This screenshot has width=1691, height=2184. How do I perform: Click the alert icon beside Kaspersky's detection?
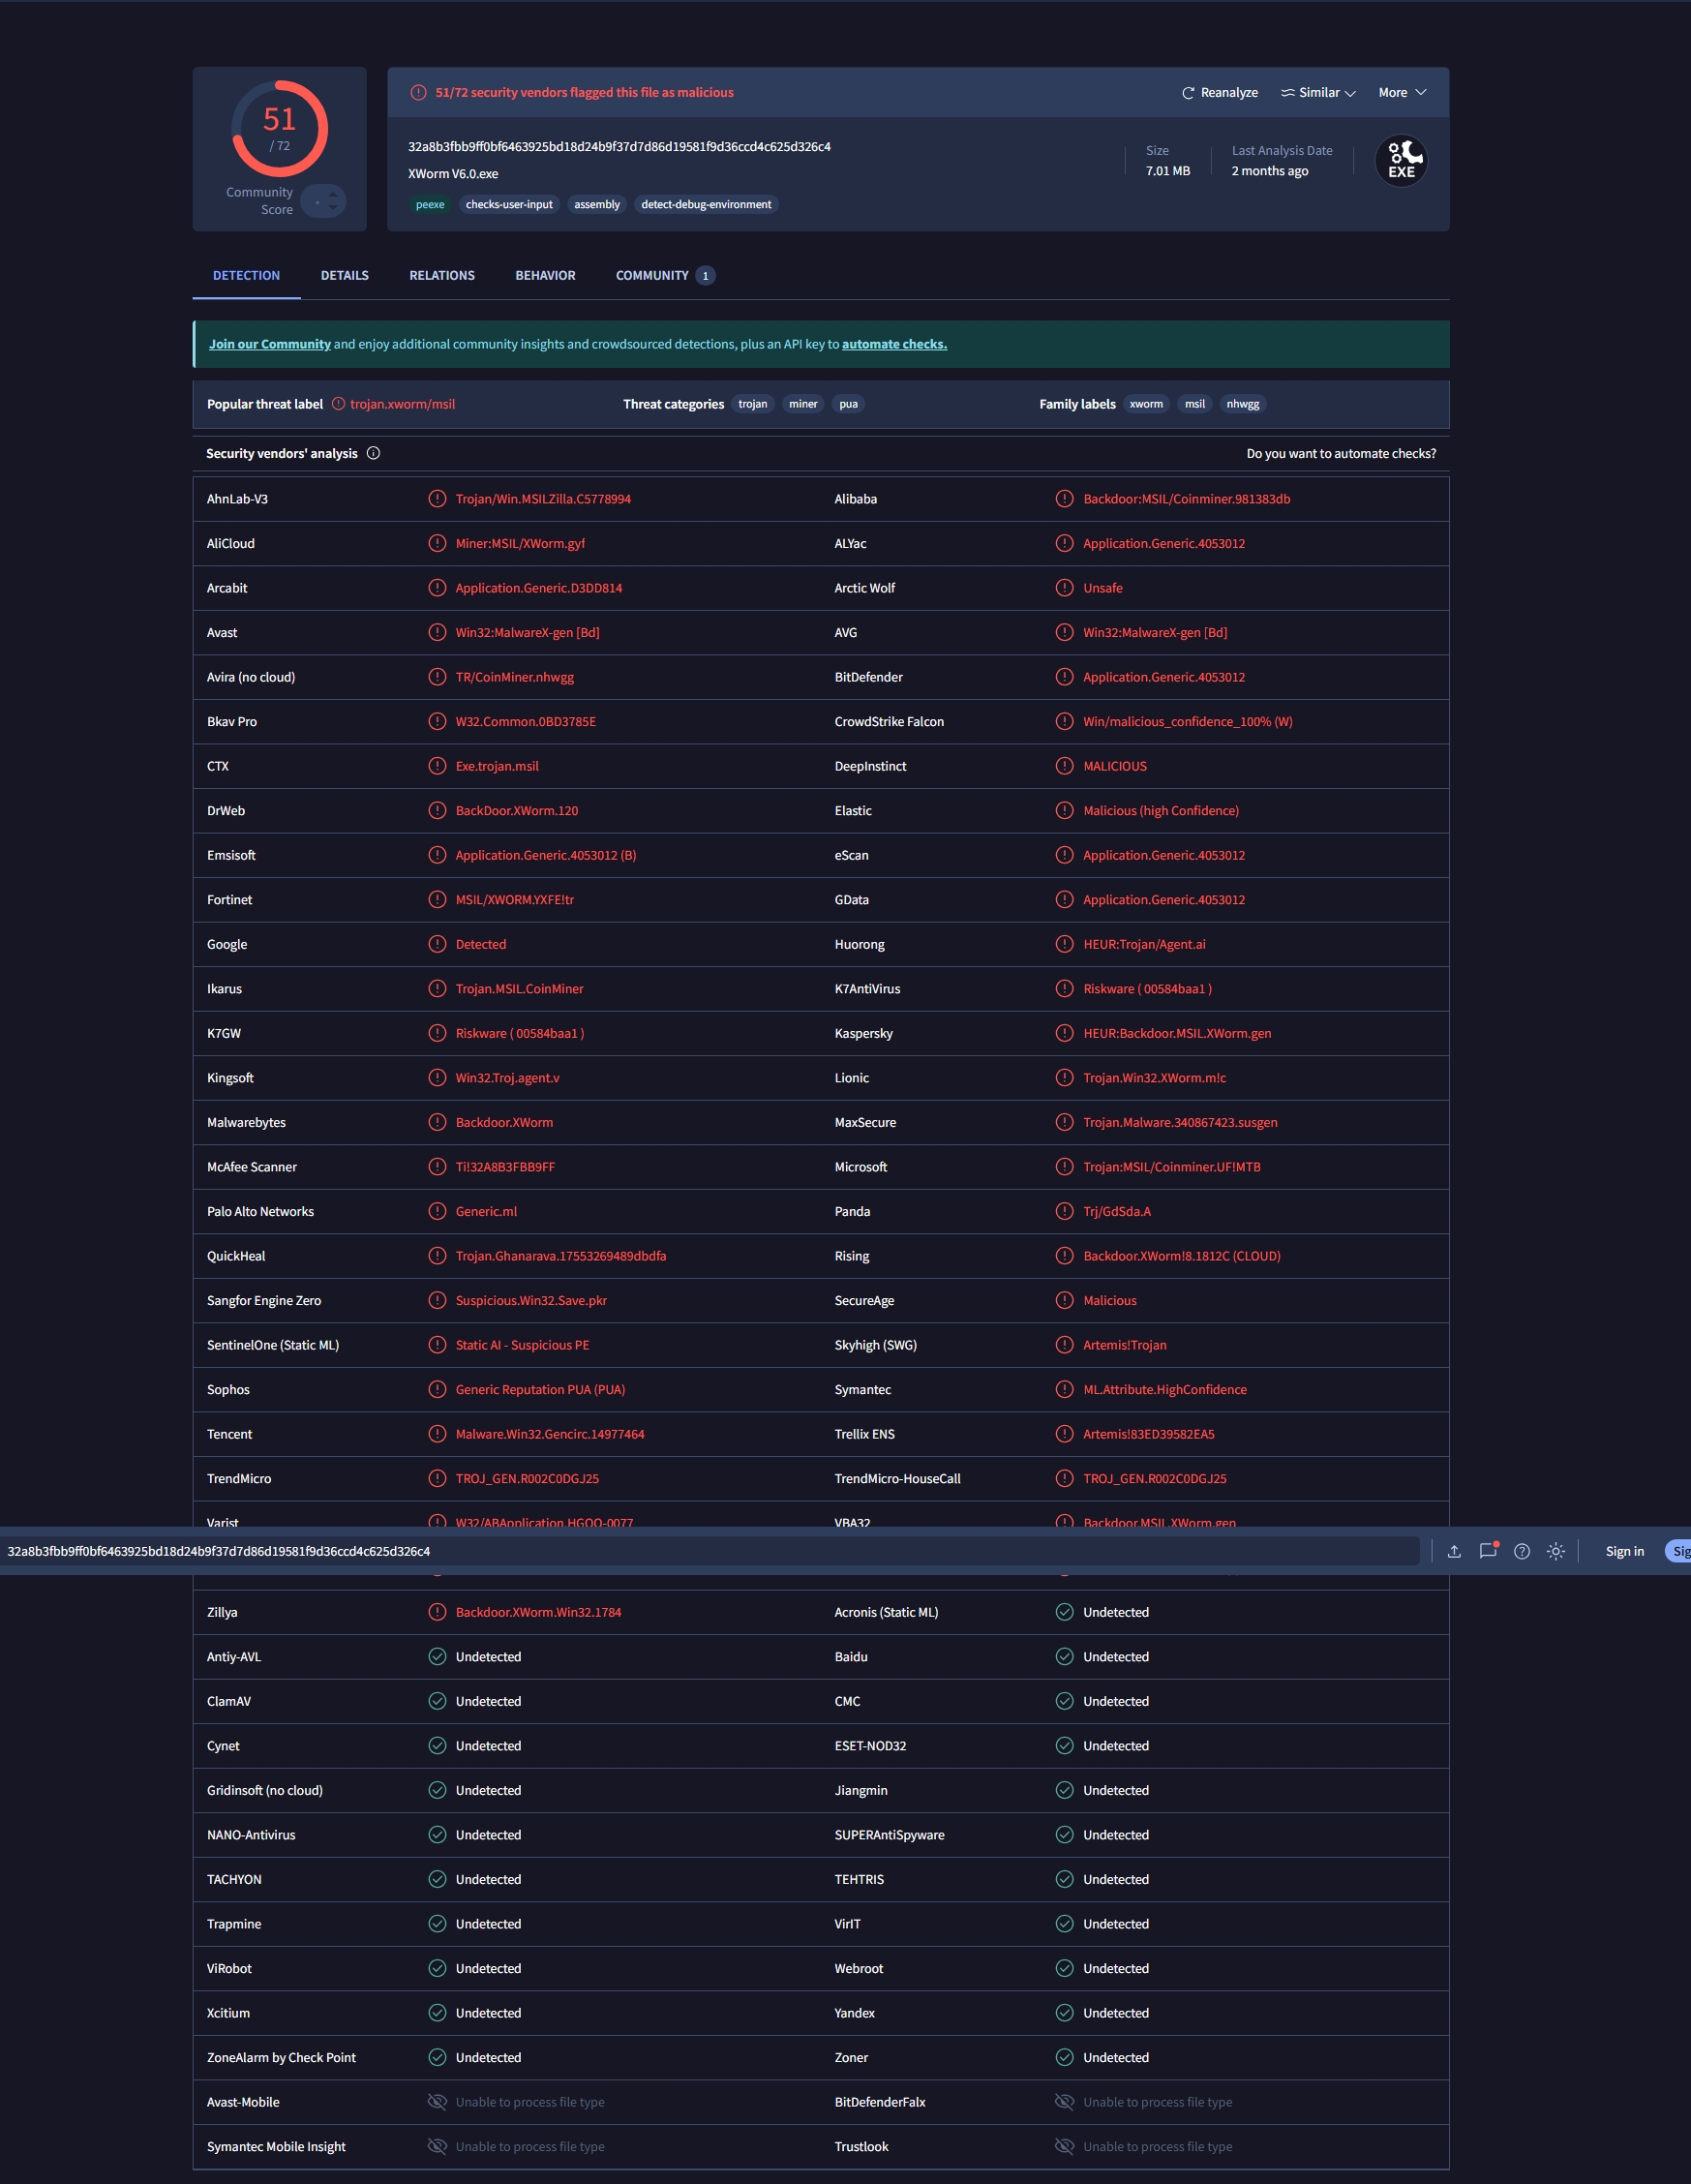coord(1065,1033)
